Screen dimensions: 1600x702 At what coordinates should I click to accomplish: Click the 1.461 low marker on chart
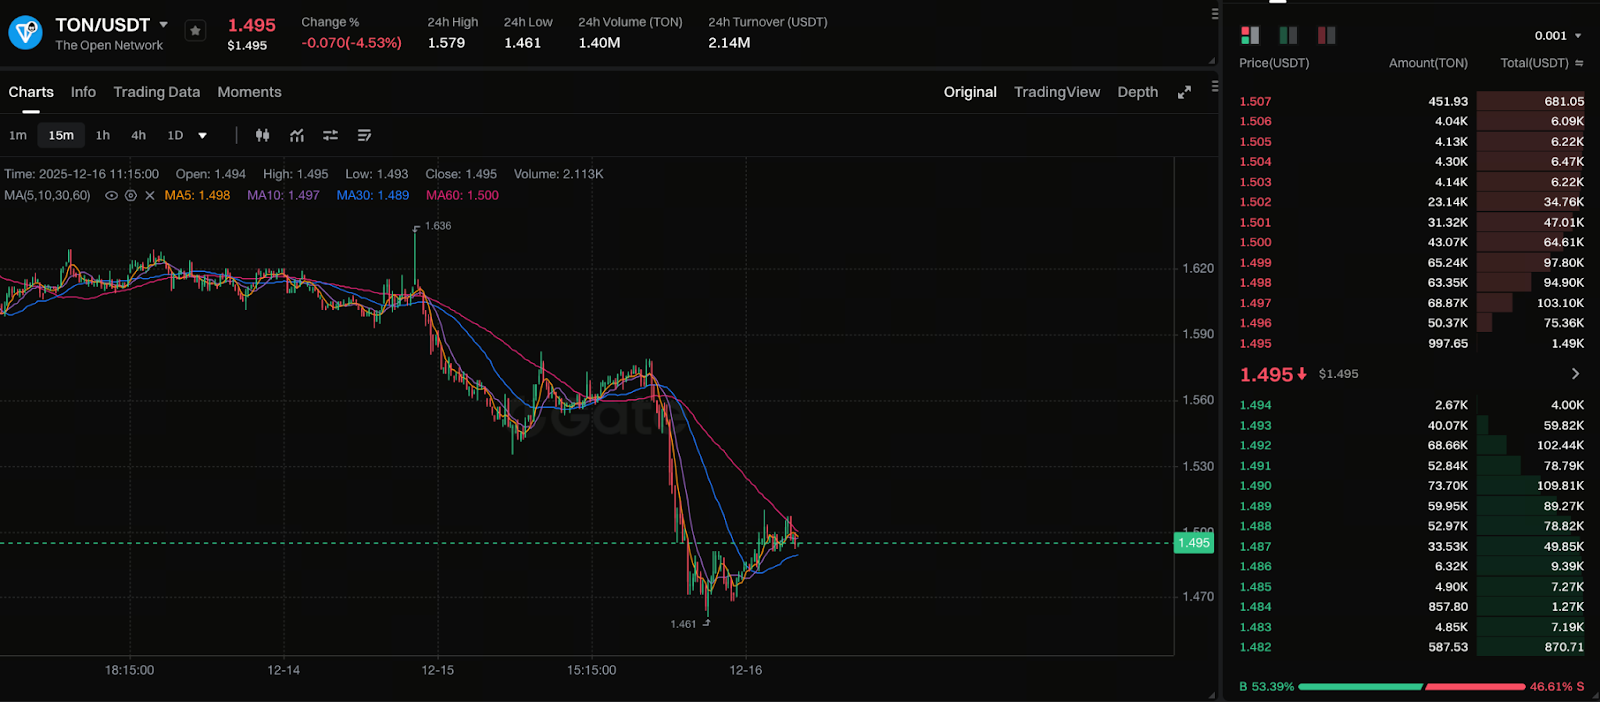[x=683, y=624]
